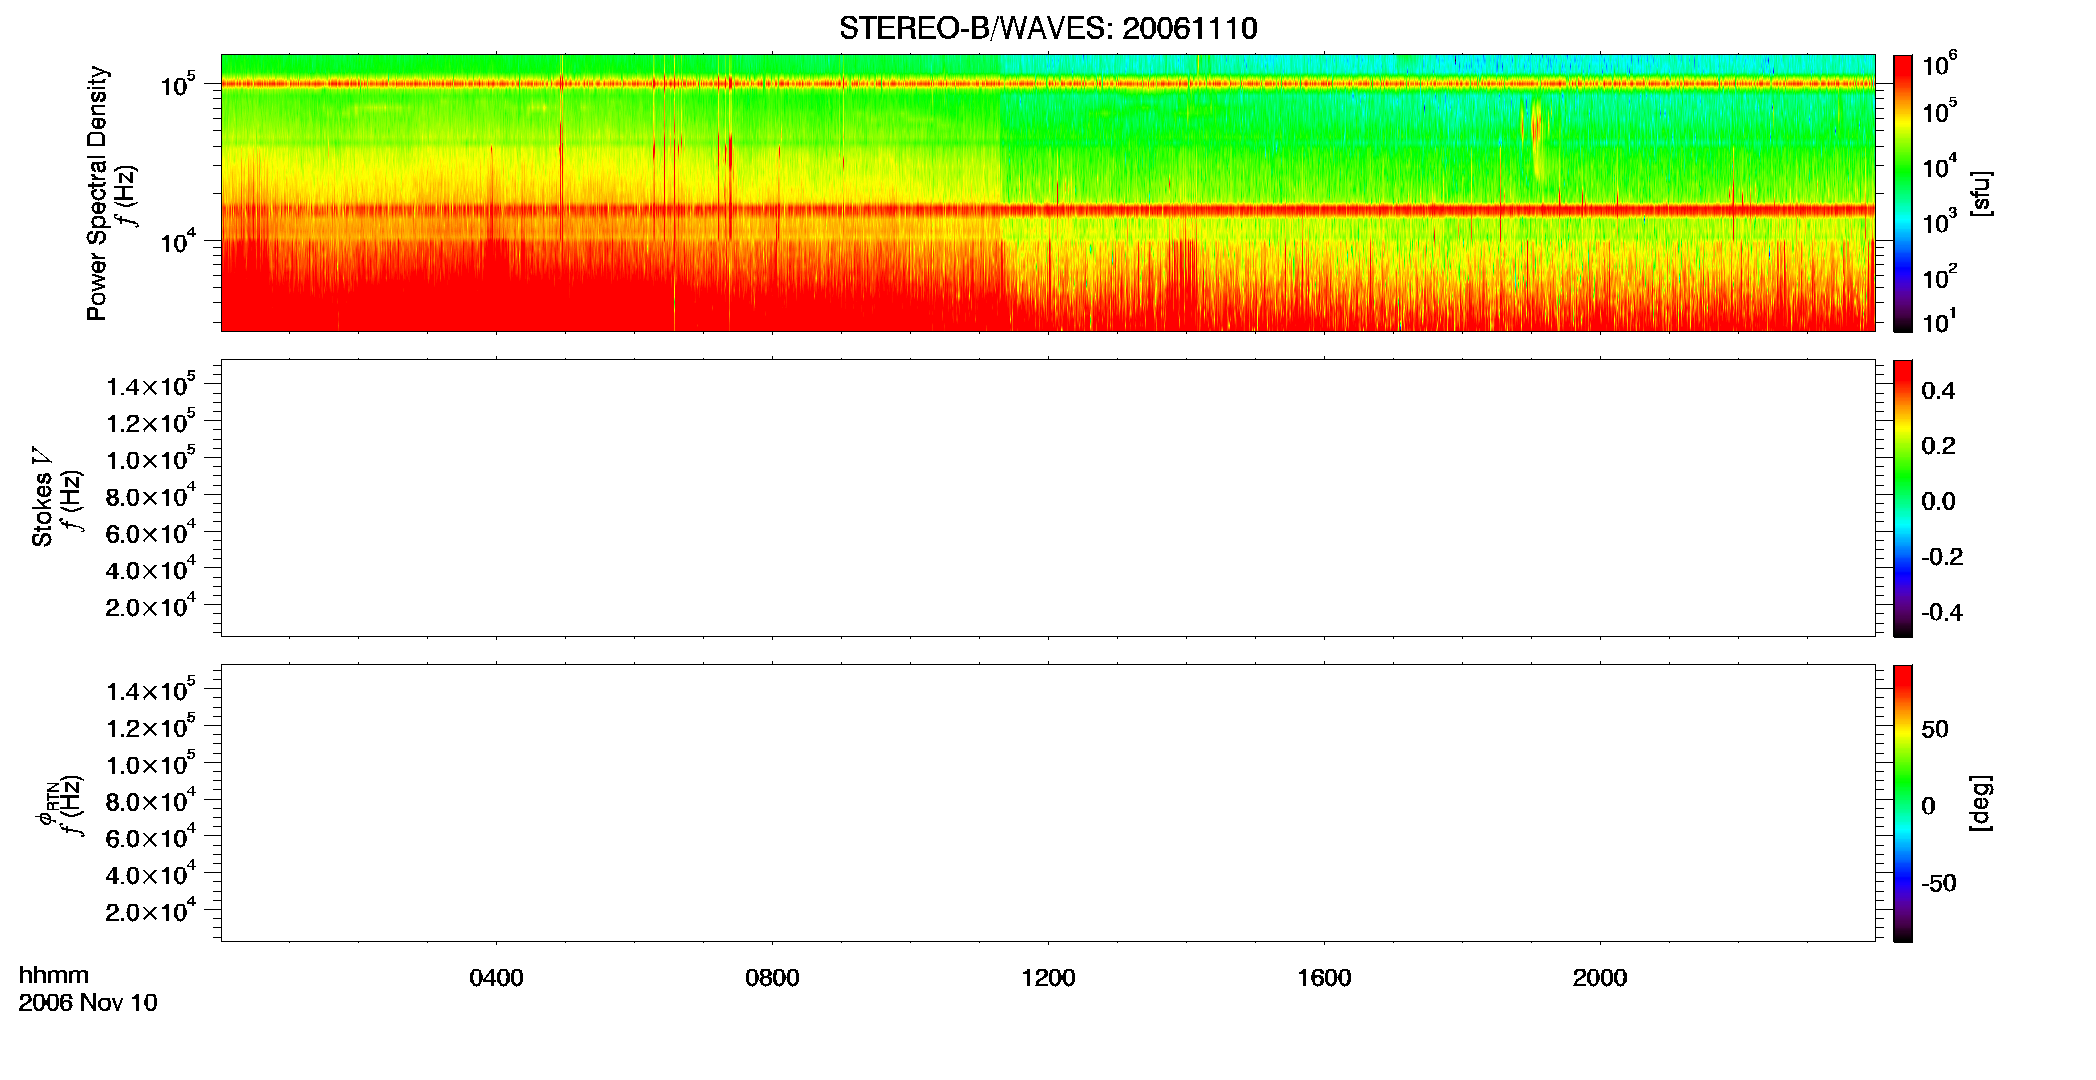
Task: Click the phi RTN degrees color bar
Action: [1902, 803]
